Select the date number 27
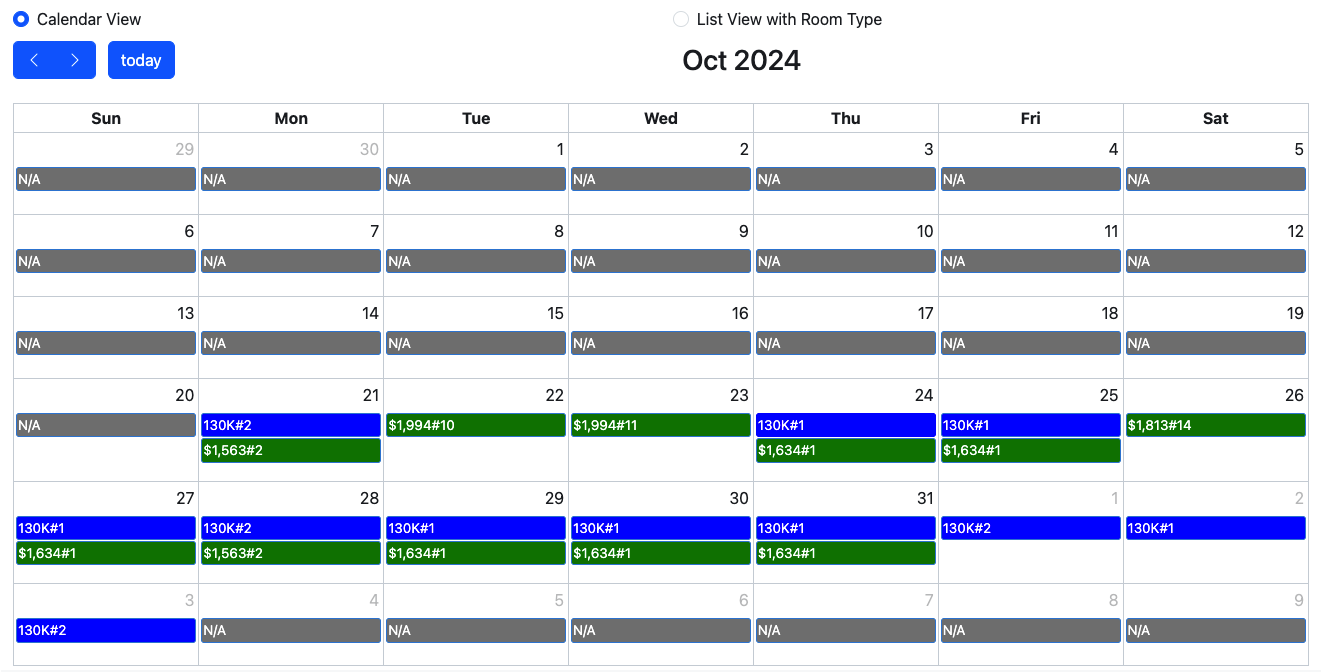 tap(185, 498)
